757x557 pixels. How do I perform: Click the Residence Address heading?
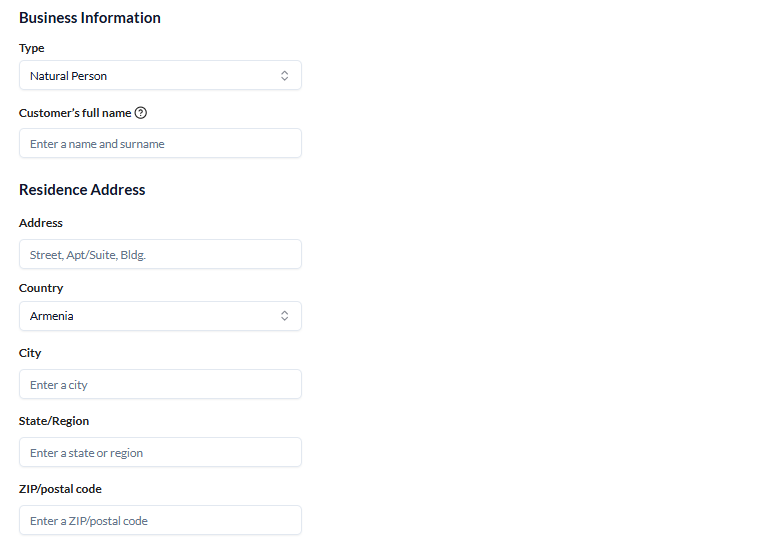[x=82, y=190]
